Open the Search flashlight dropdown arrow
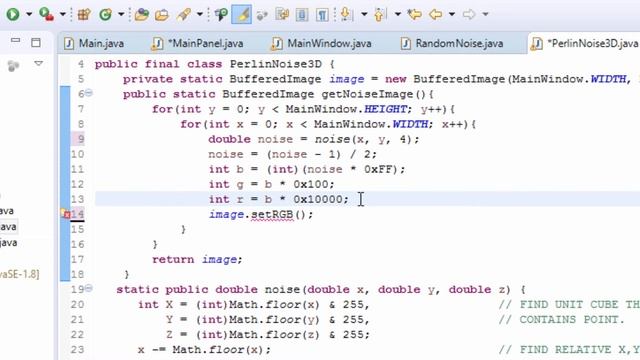The width and height of the screenshot is (640, 360). pyautogui.click(x=200, y=15)
